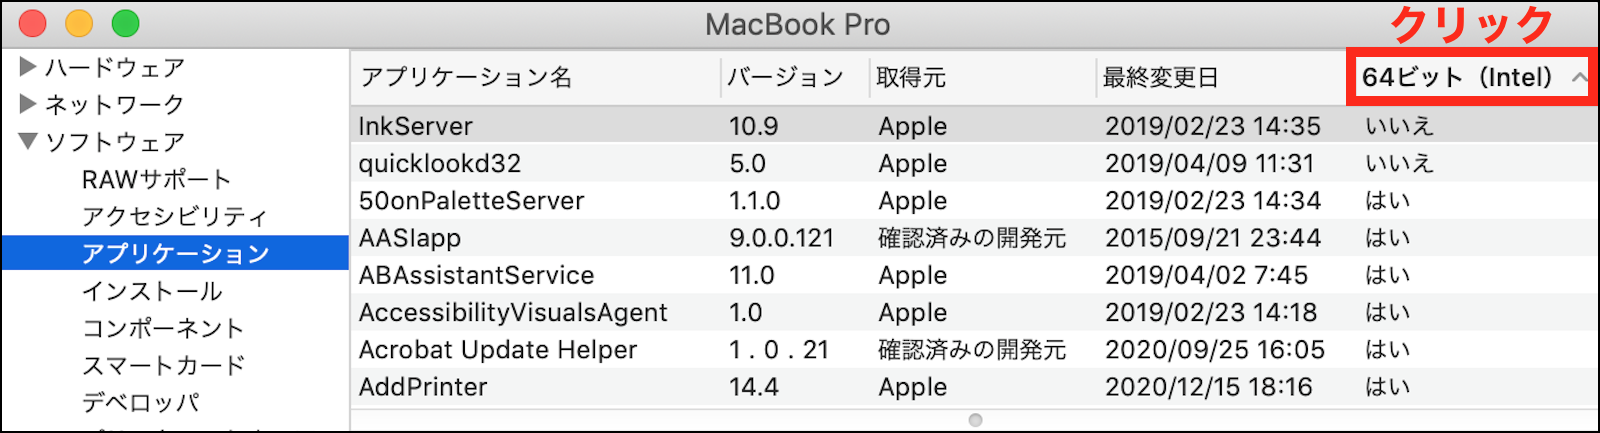Click the green zoom window button
This screenshot has width=1600, height=433.
(x=125, y=23)
